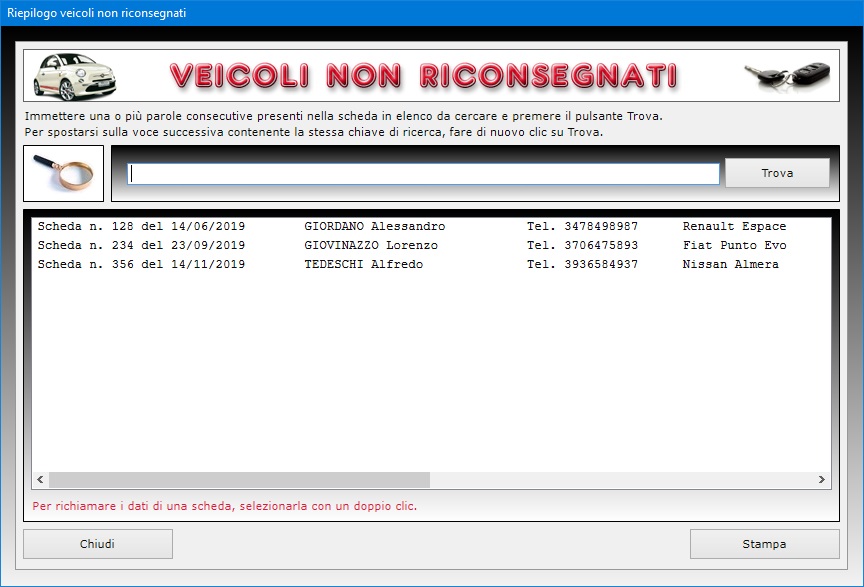
Task: Click the name GIOVINAZZO Lorenzo
Action: point(371,245)
